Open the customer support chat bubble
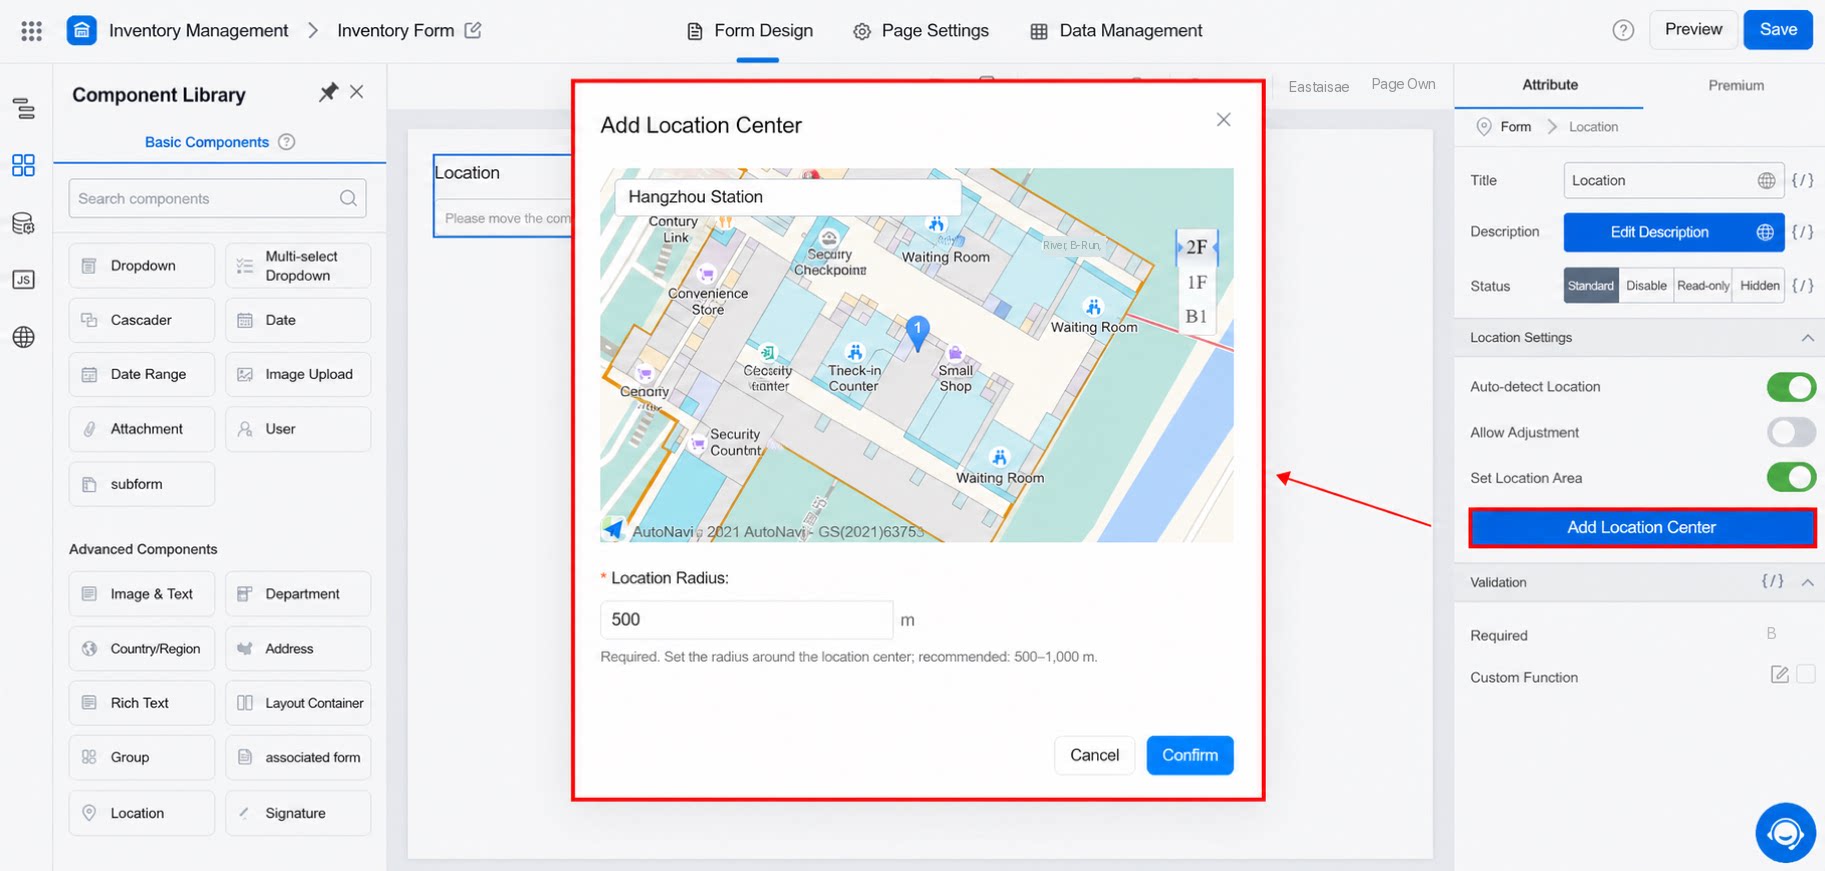This screenshot has height=871, width=1825. [x=1785, y=832]
